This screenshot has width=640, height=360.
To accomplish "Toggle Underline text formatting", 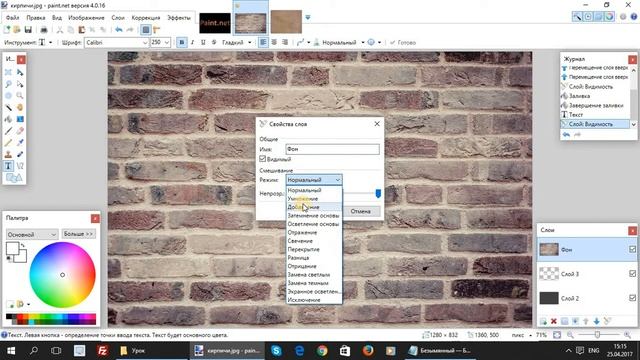I will pyautogui.click(x=203, y=42).
